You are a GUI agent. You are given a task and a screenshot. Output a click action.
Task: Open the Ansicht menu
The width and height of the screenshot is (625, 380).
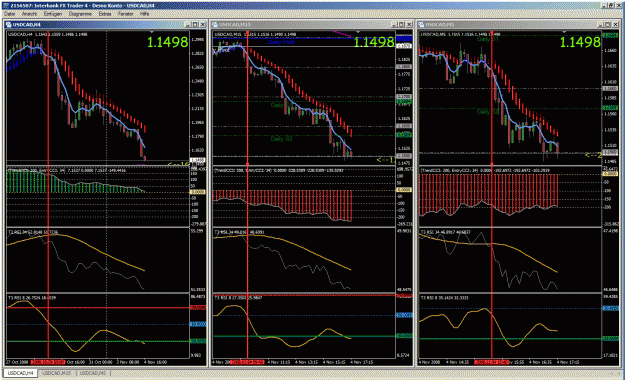click(29, 14)
